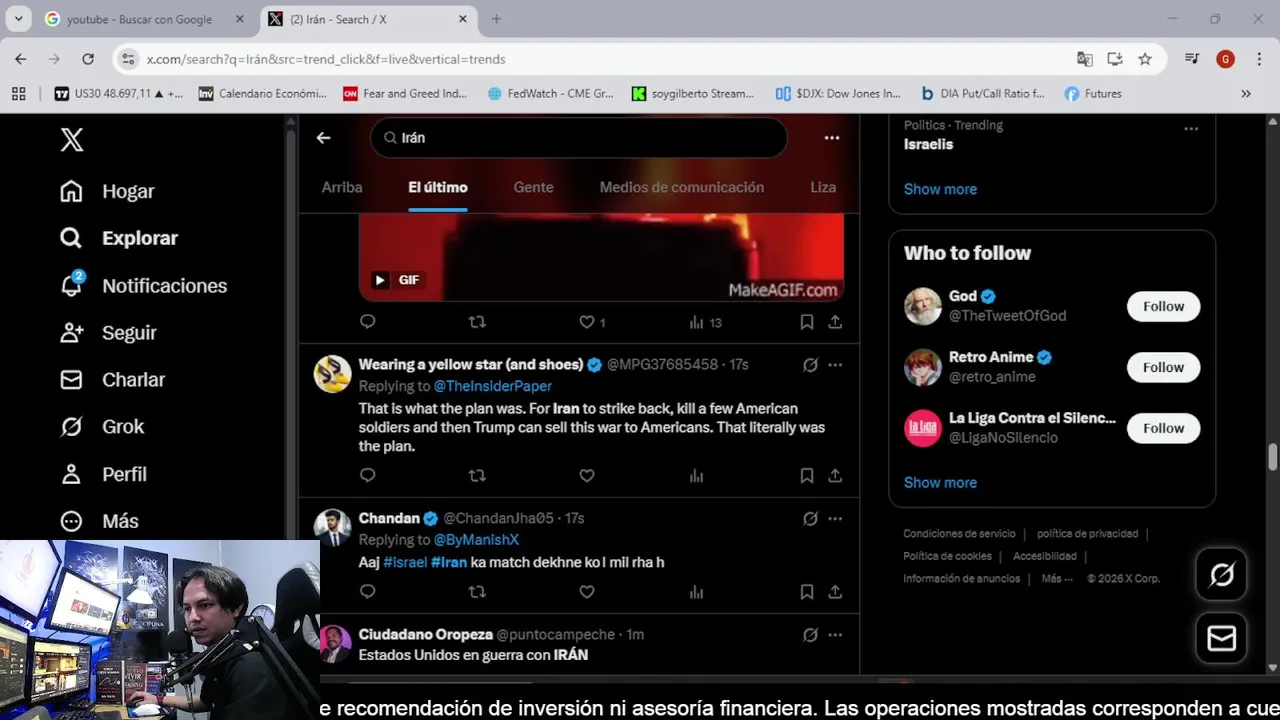The width and height of the screenshot is (1280, 720).
Task: Open Grok in the sidebar
Action: 101,427
